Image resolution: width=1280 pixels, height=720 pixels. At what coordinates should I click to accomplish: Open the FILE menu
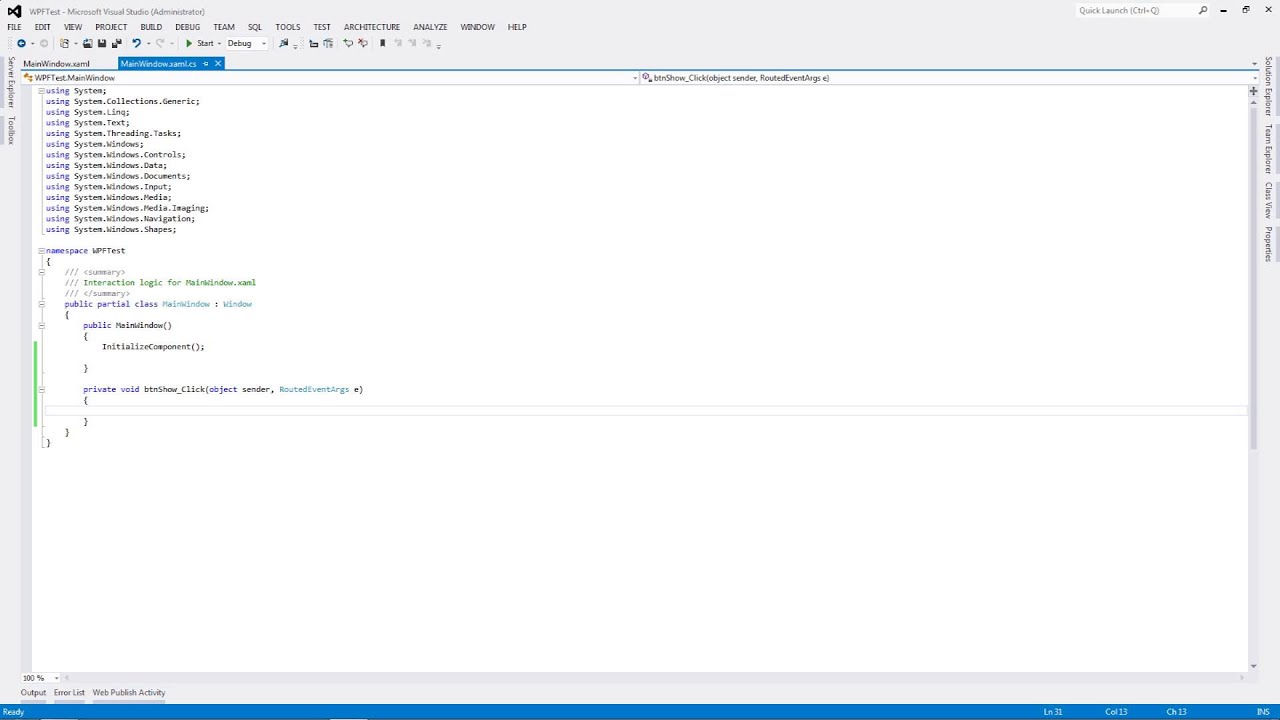click(14, 27)
